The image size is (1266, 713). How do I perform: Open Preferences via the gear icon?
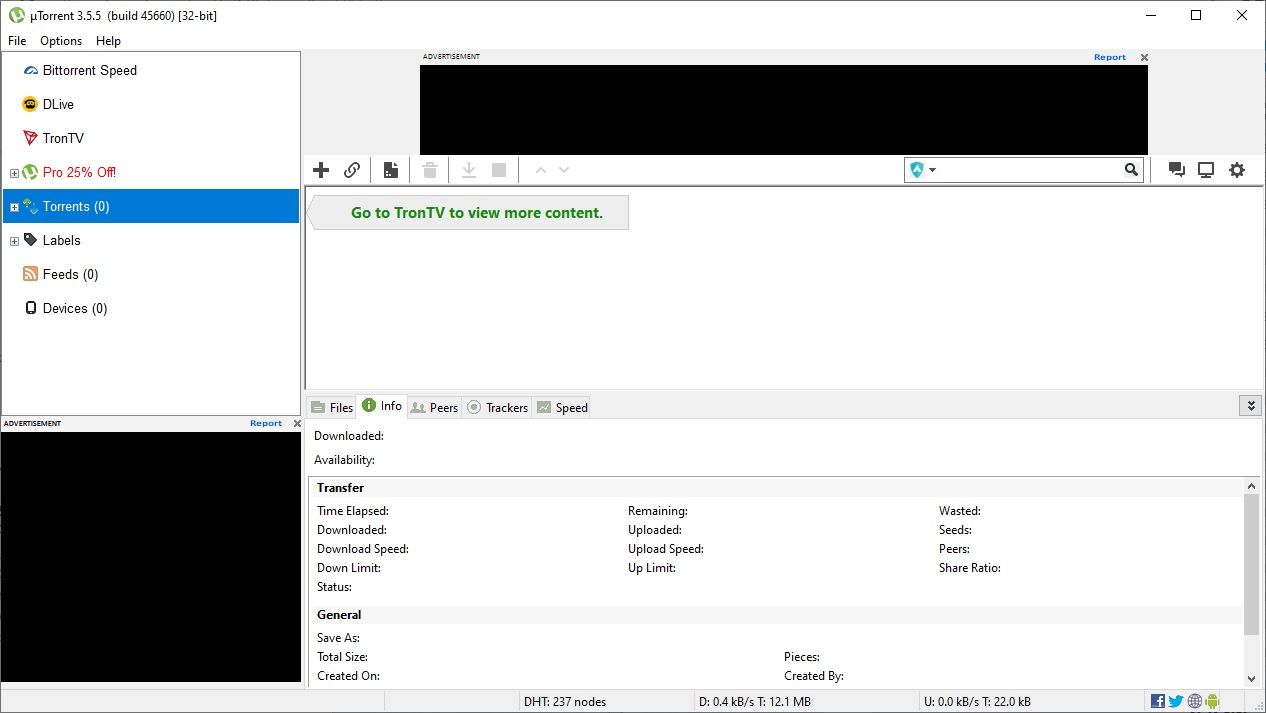point(1237,169)
